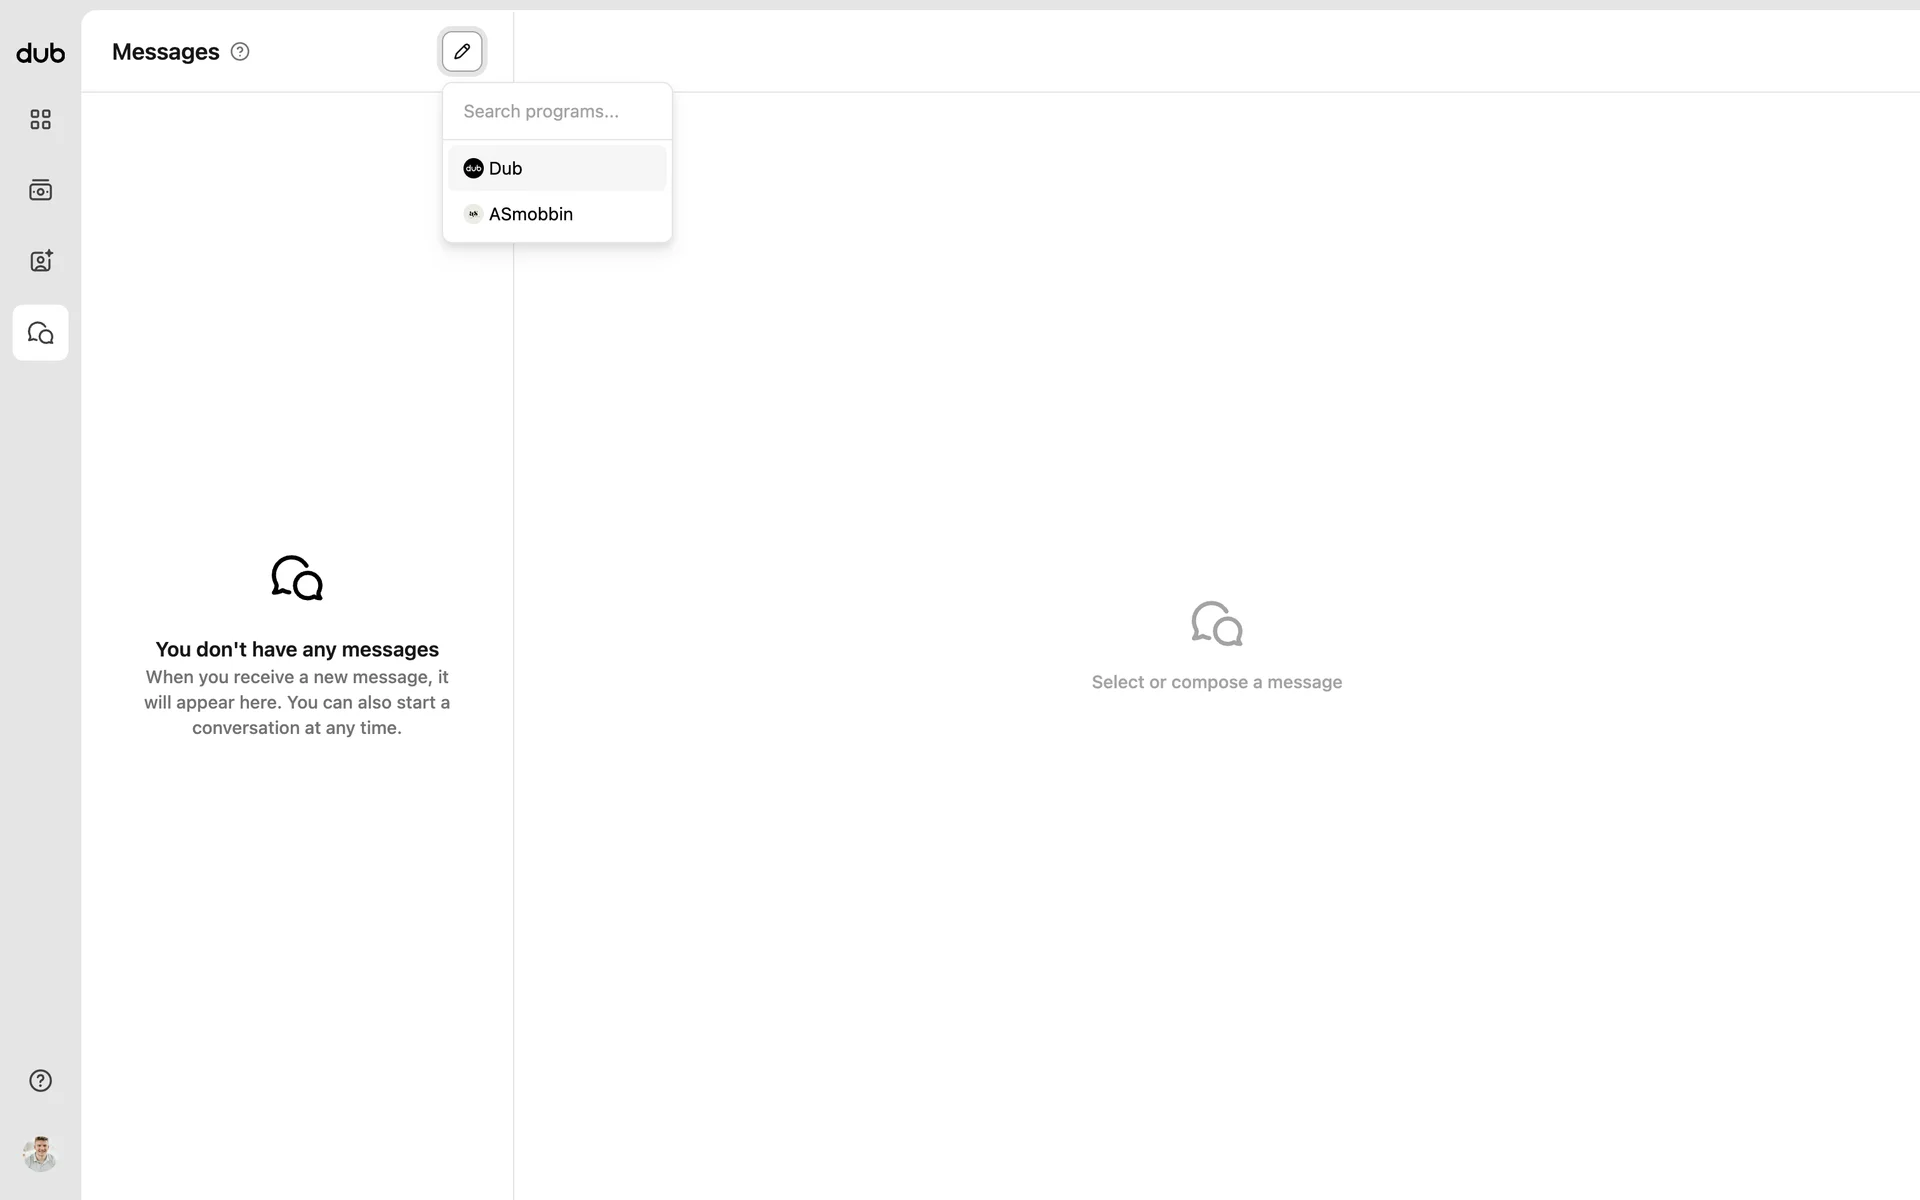Screen dimensions: 1920x1200
Task: Open the Programs grid icon in sidebar
Action: click(40, 120)
